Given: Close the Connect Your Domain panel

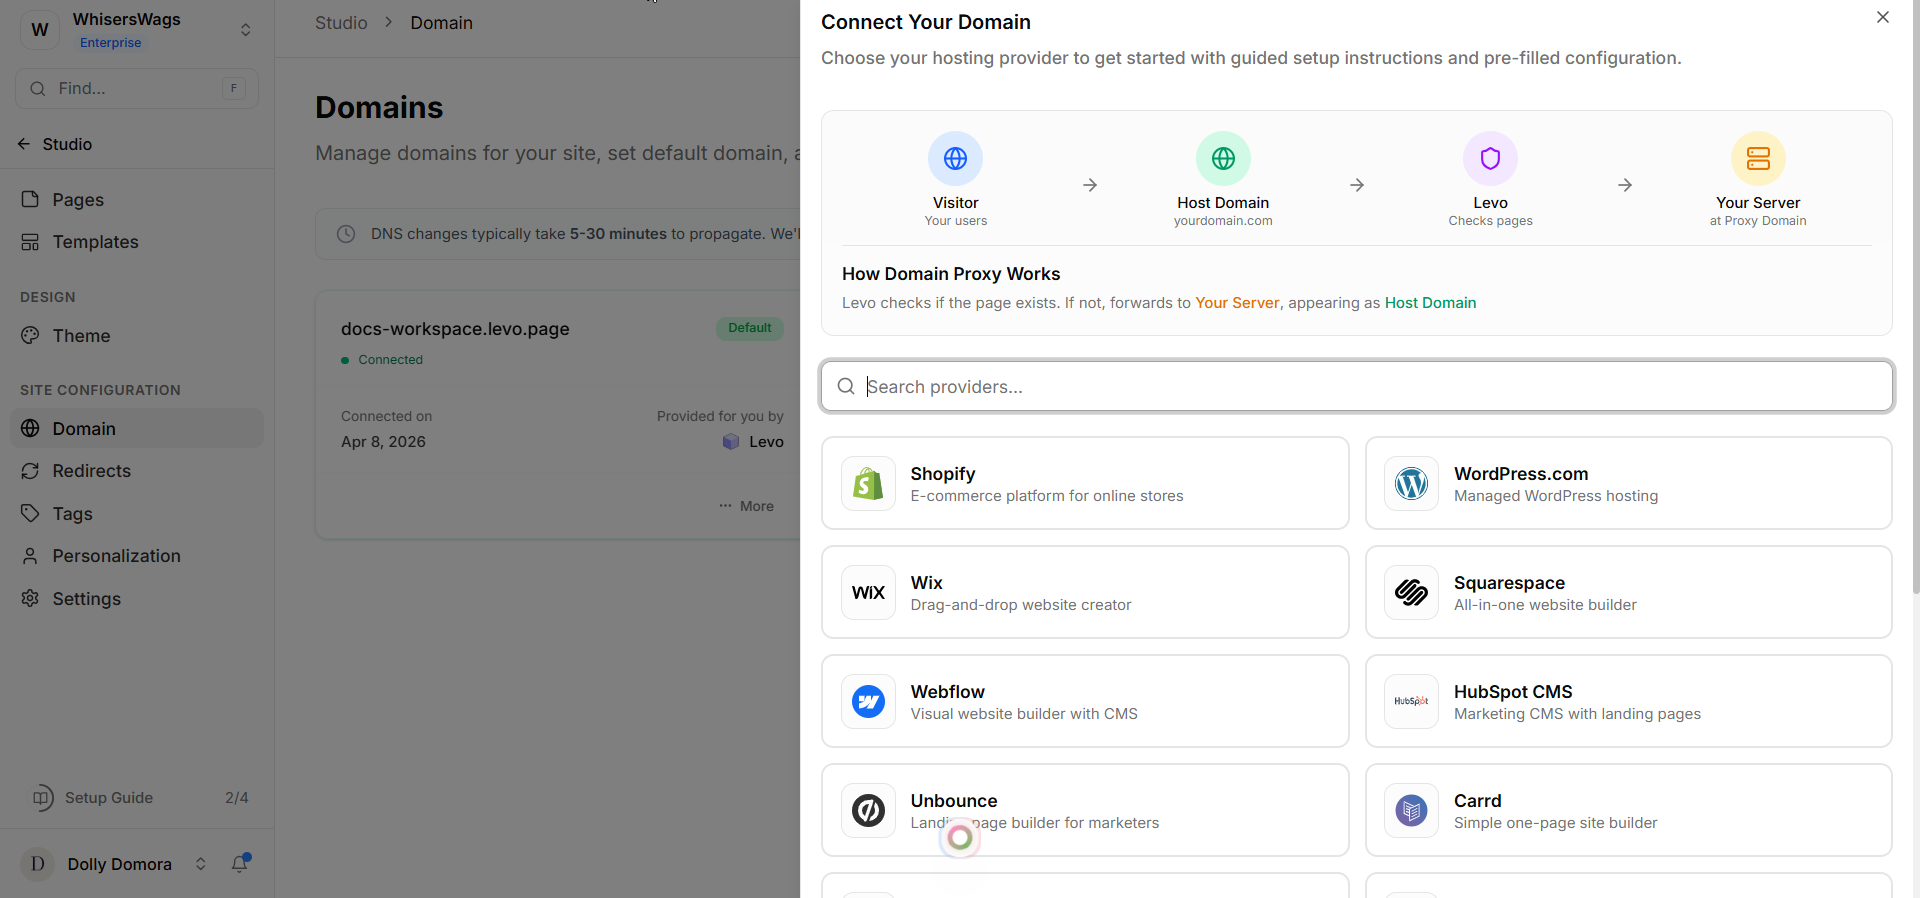Looking at the screenshot, I should 1882,18.
